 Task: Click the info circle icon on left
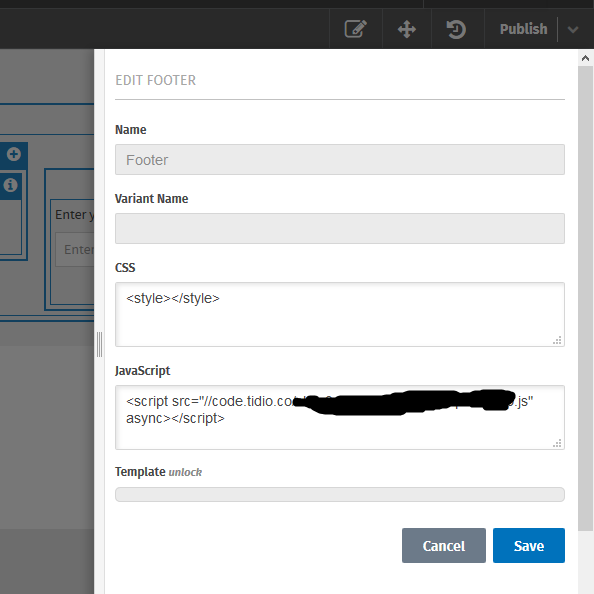11,185
